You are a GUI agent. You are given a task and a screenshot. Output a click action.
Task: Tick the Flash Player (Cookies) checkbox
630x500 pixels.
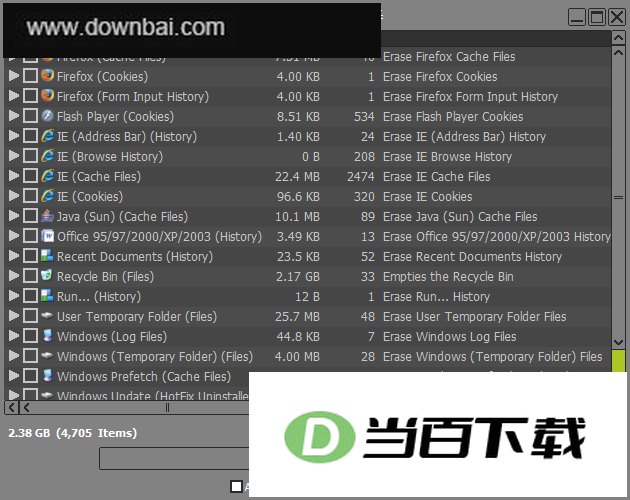[30, 116]
